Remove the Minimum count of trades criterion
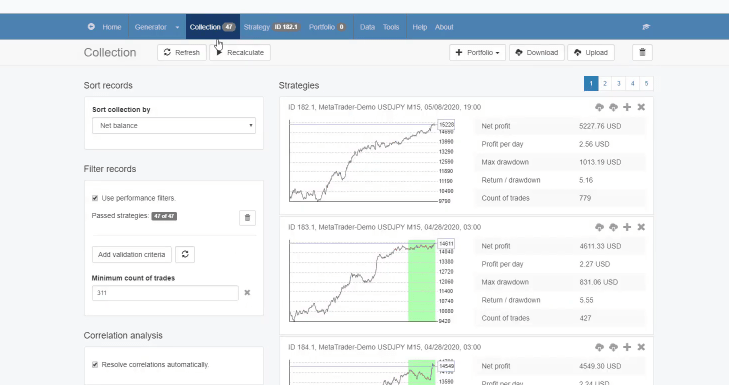 (247, 293)
